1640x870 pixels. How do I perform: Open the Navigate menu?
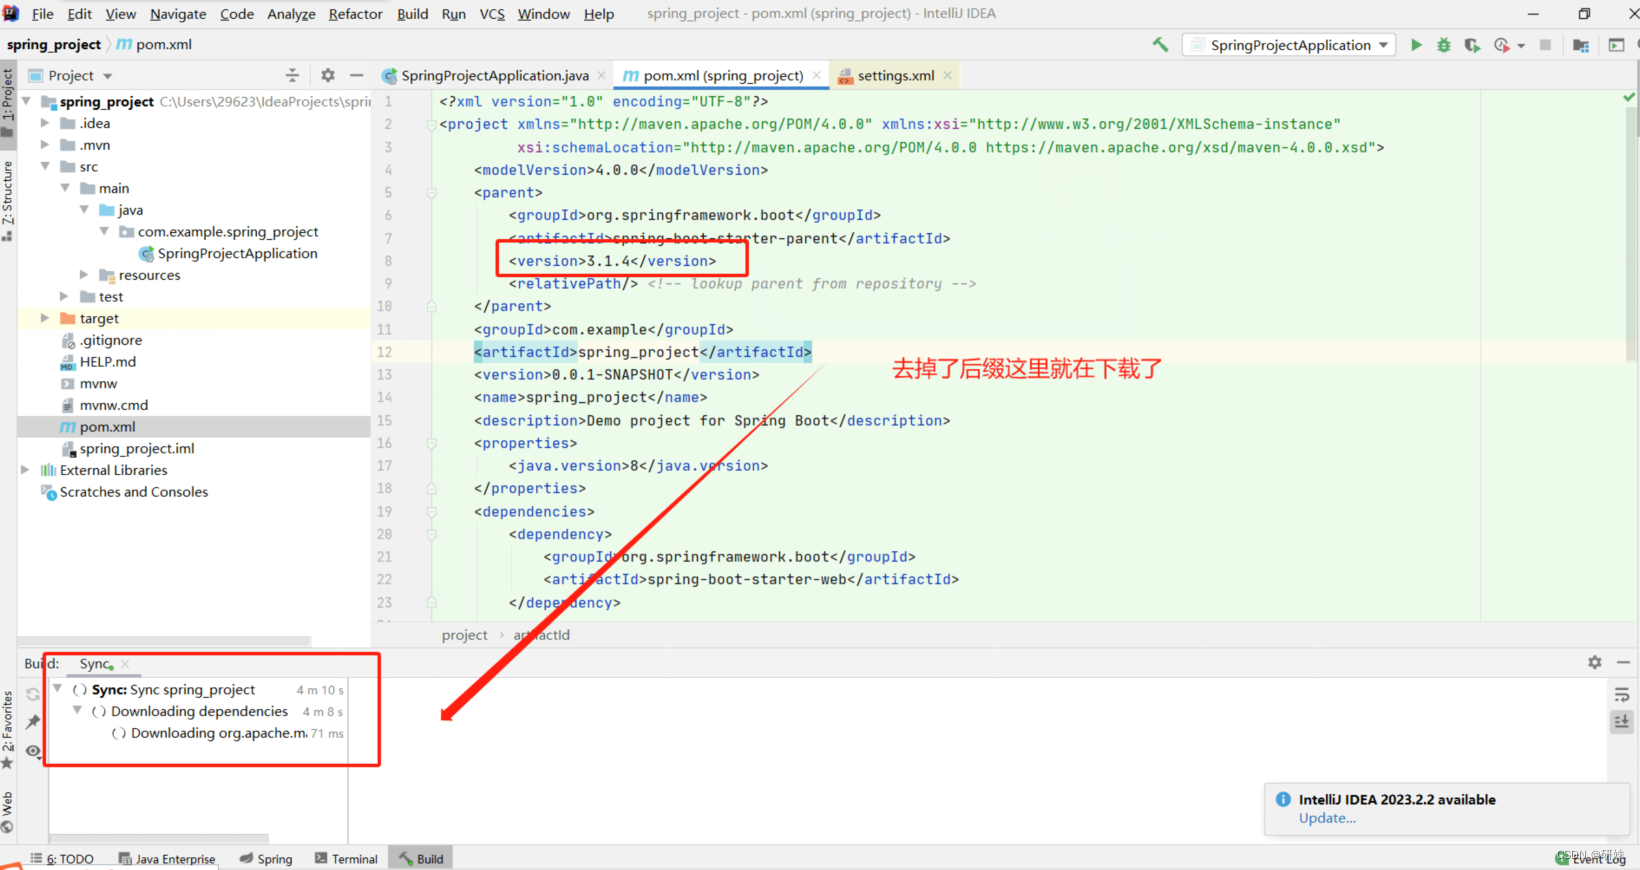click(x=178, y=14)
